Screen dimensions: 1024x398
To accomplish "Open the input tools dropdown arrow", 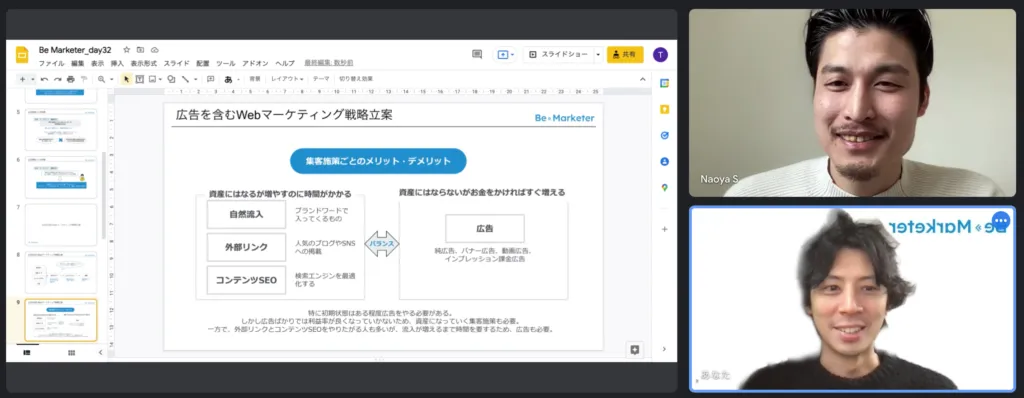I will point(238,79).
